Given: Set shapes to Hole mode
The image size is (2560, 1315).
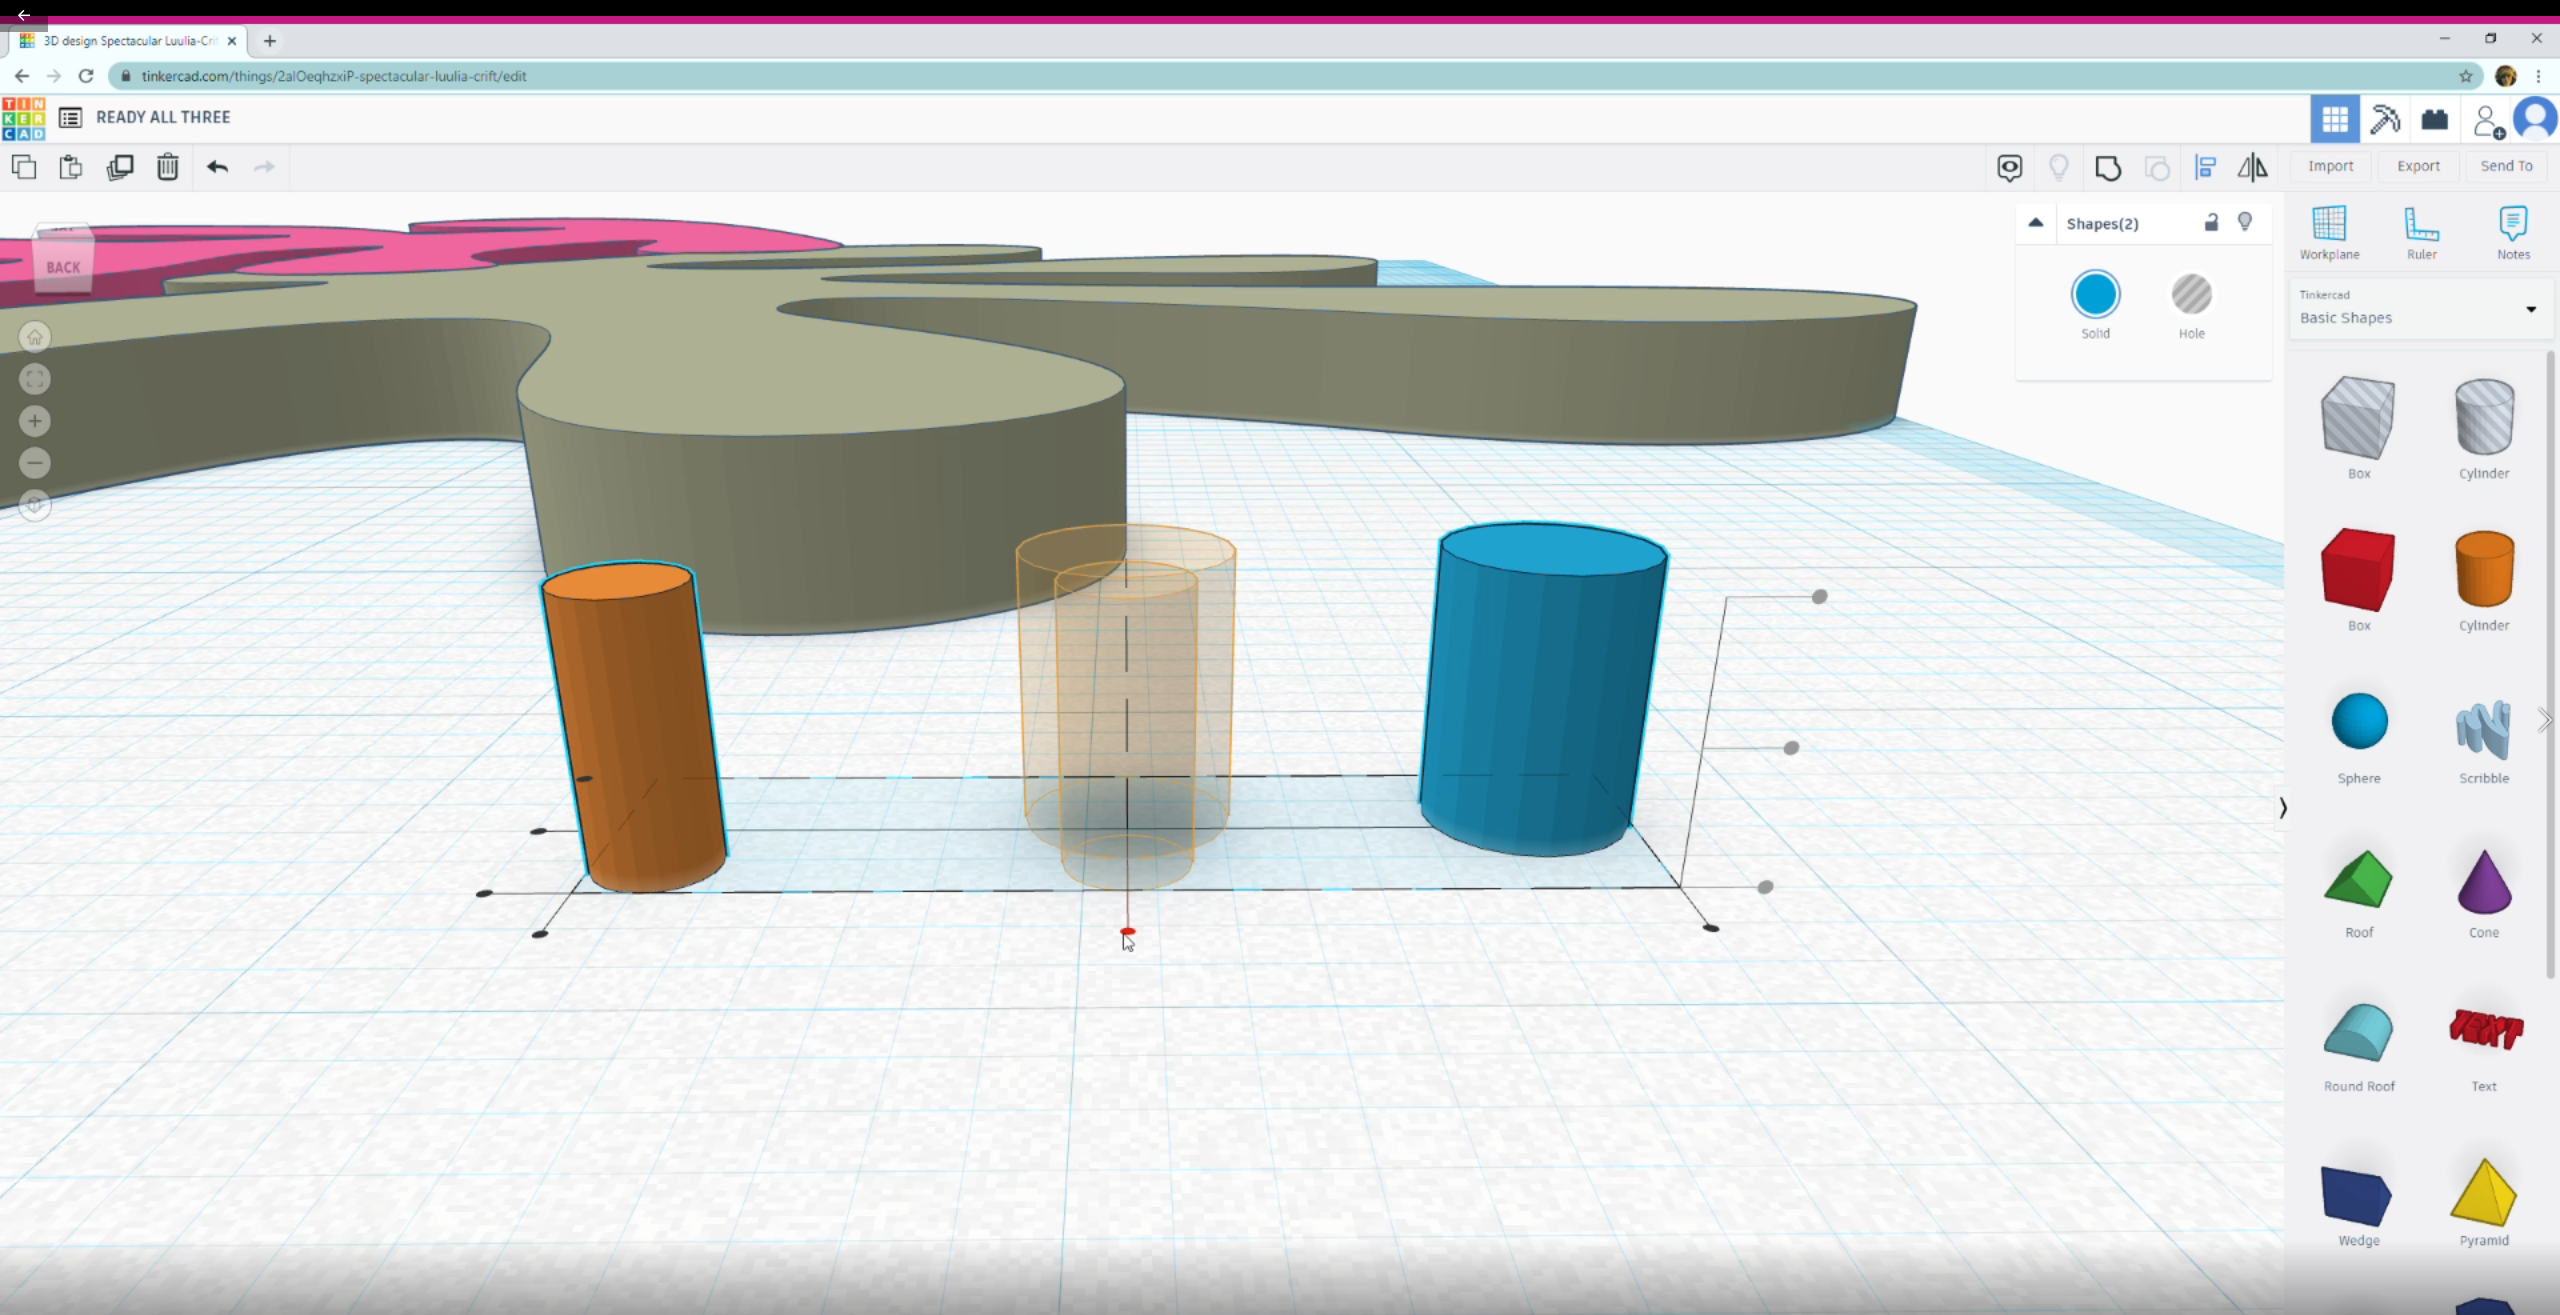Looking at the screenshot, I should pos(2191,296).
